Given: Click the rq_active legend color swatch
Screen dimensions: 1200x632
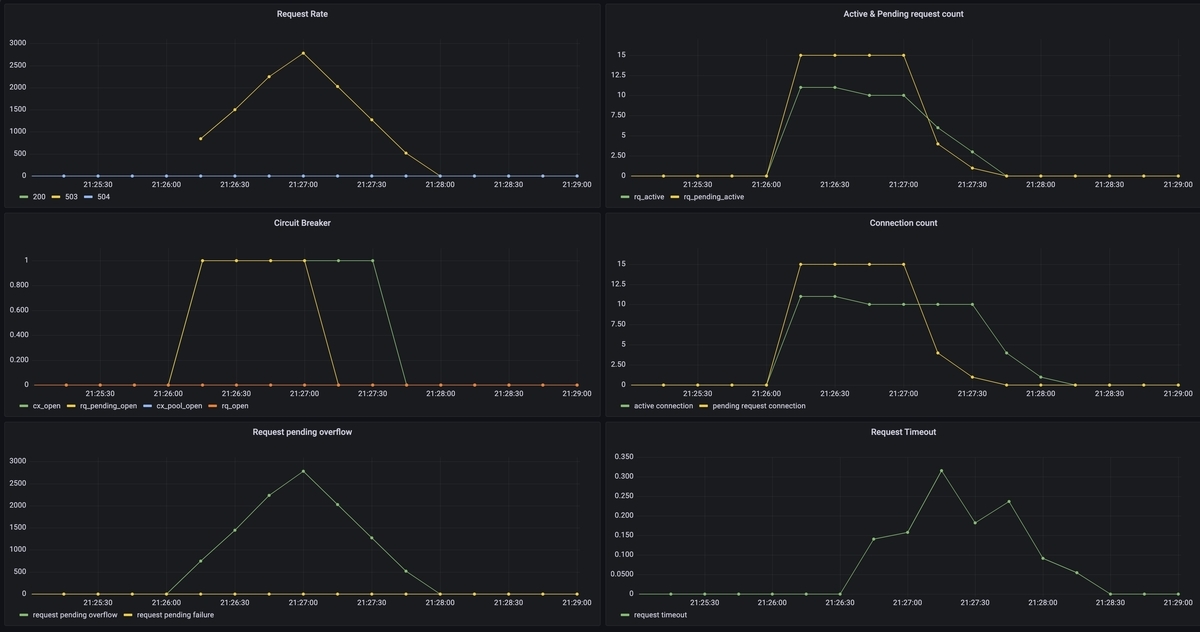Looking at the screenshot, I should coord(625,197).
